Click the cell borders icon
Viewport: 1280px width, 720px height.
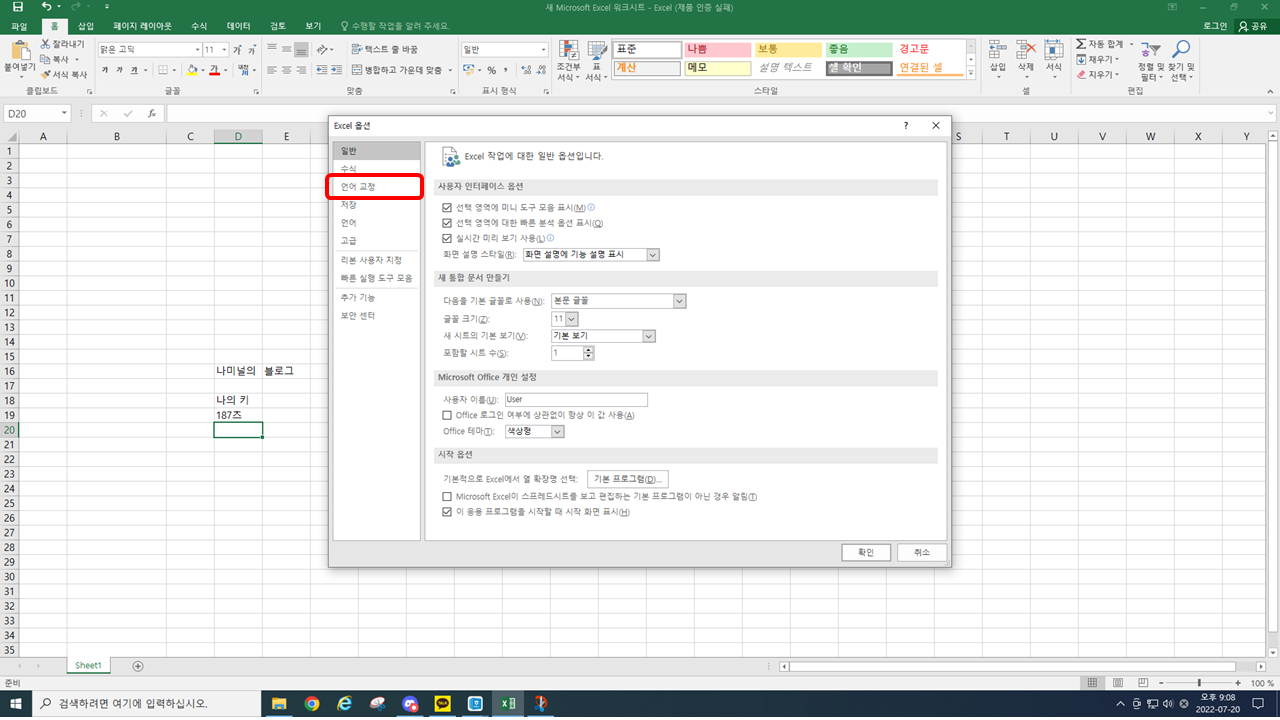click(164, 70)
